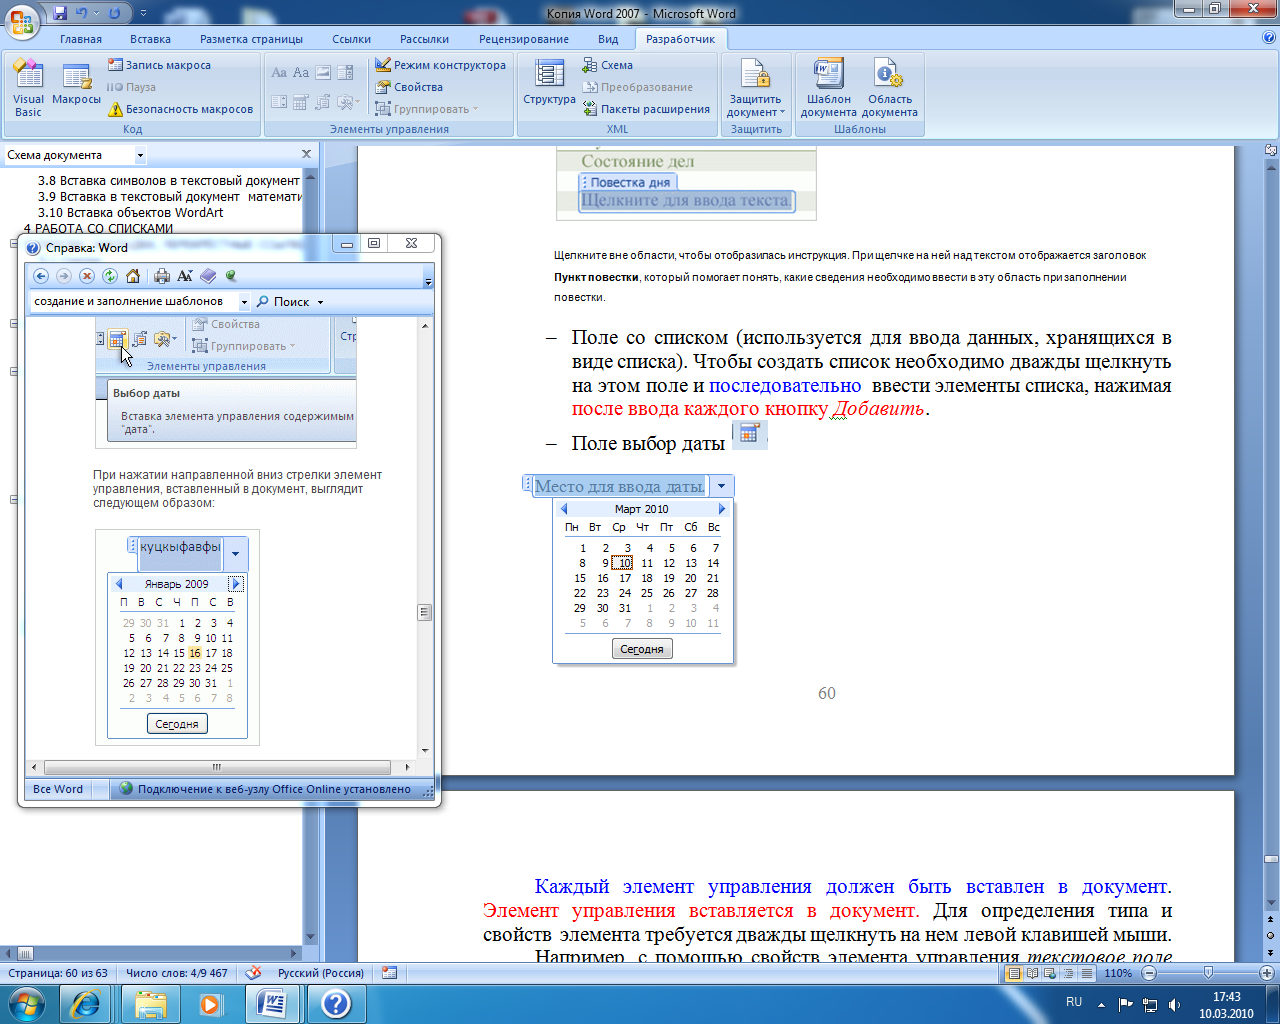This screenshot has width=1280, height=1024.
Task: Click the zoom slider handle
Action: click(x=1208, y=973)
